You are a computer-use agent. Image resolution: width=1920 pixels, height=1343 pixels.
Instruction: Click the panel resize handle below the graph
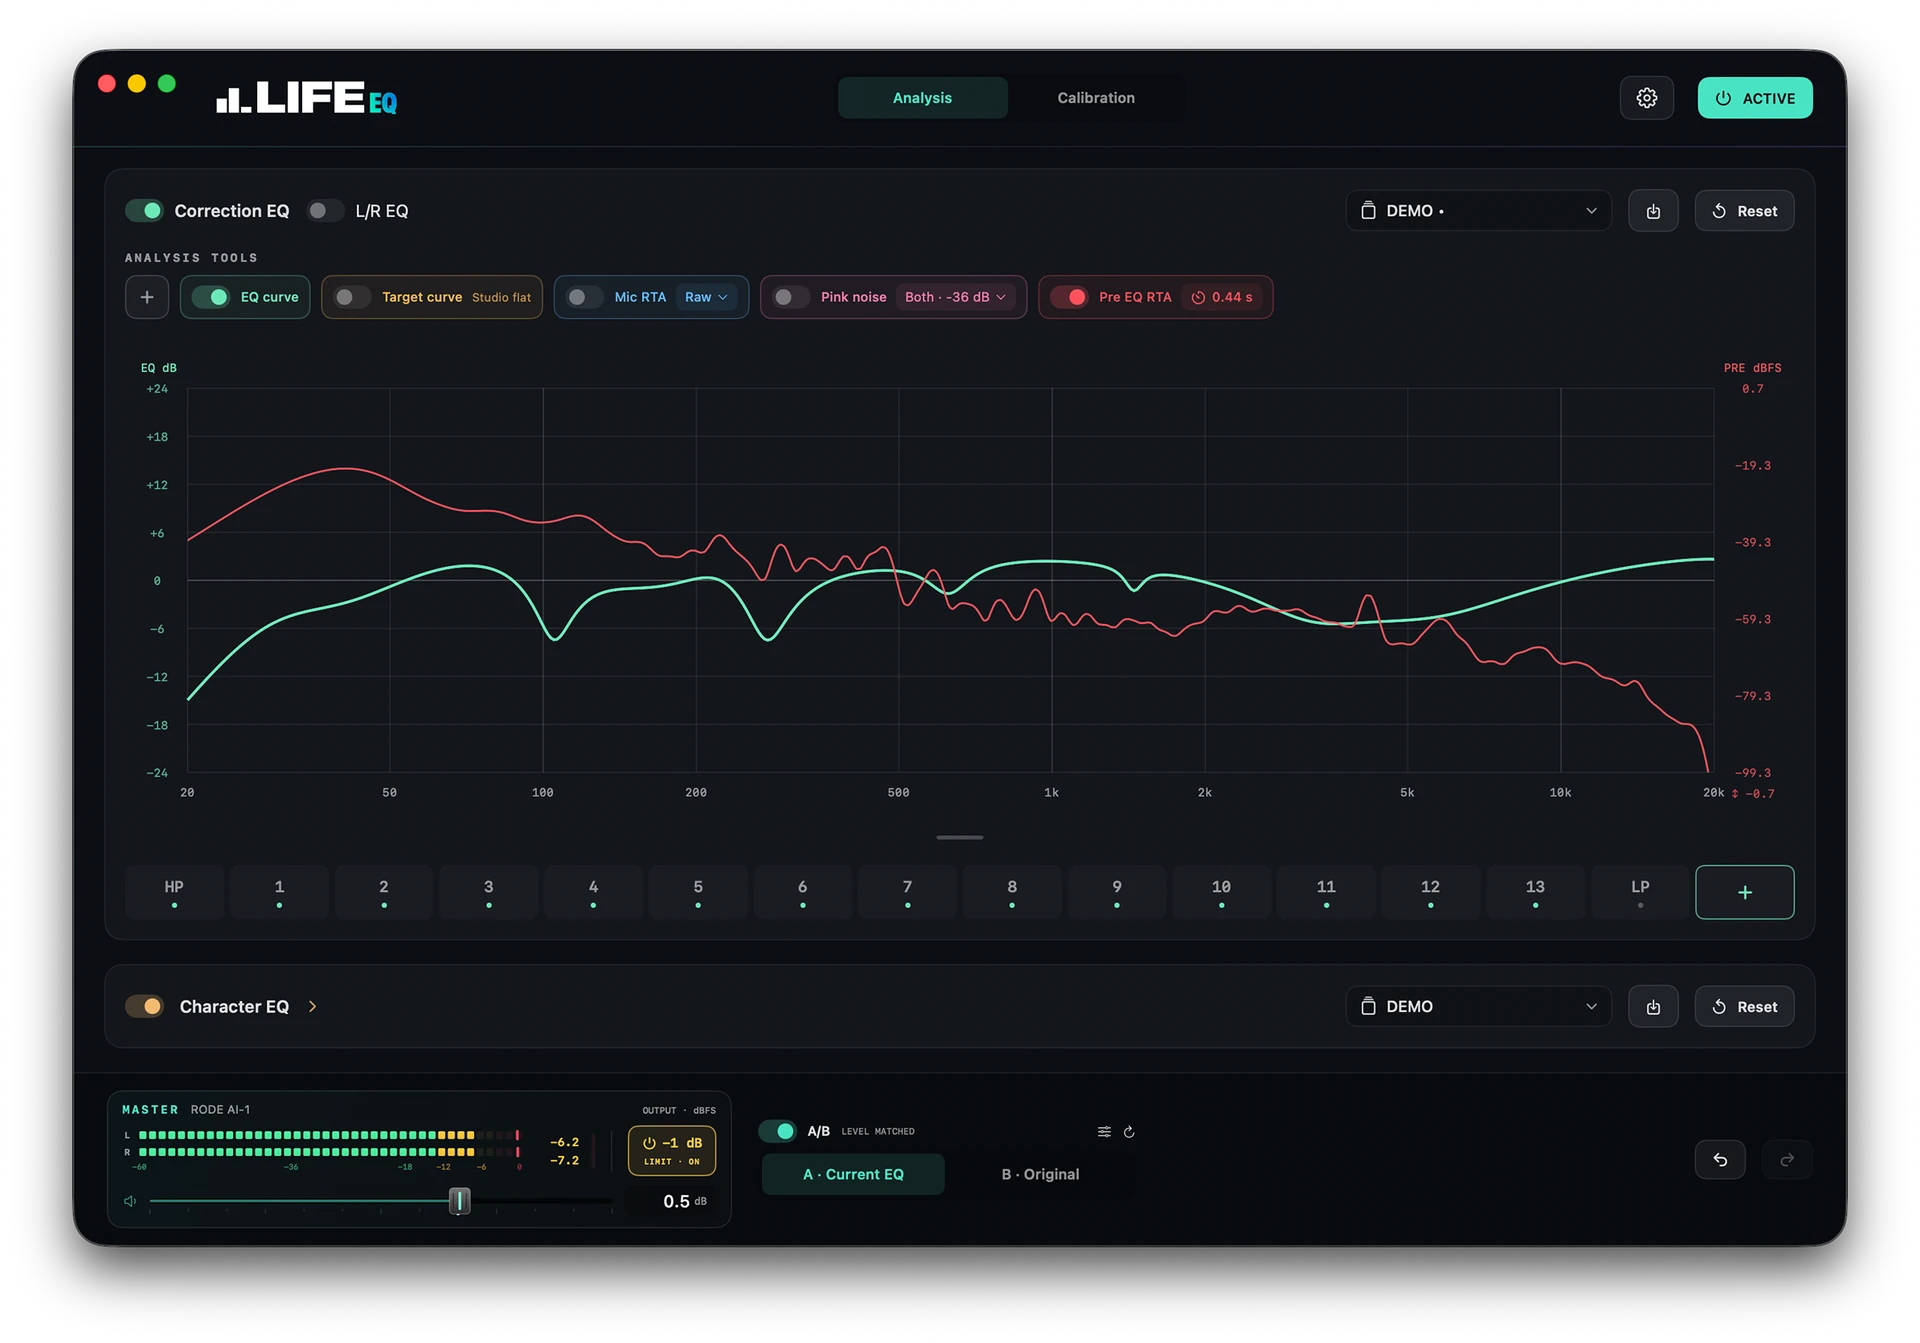click(960, 837)
